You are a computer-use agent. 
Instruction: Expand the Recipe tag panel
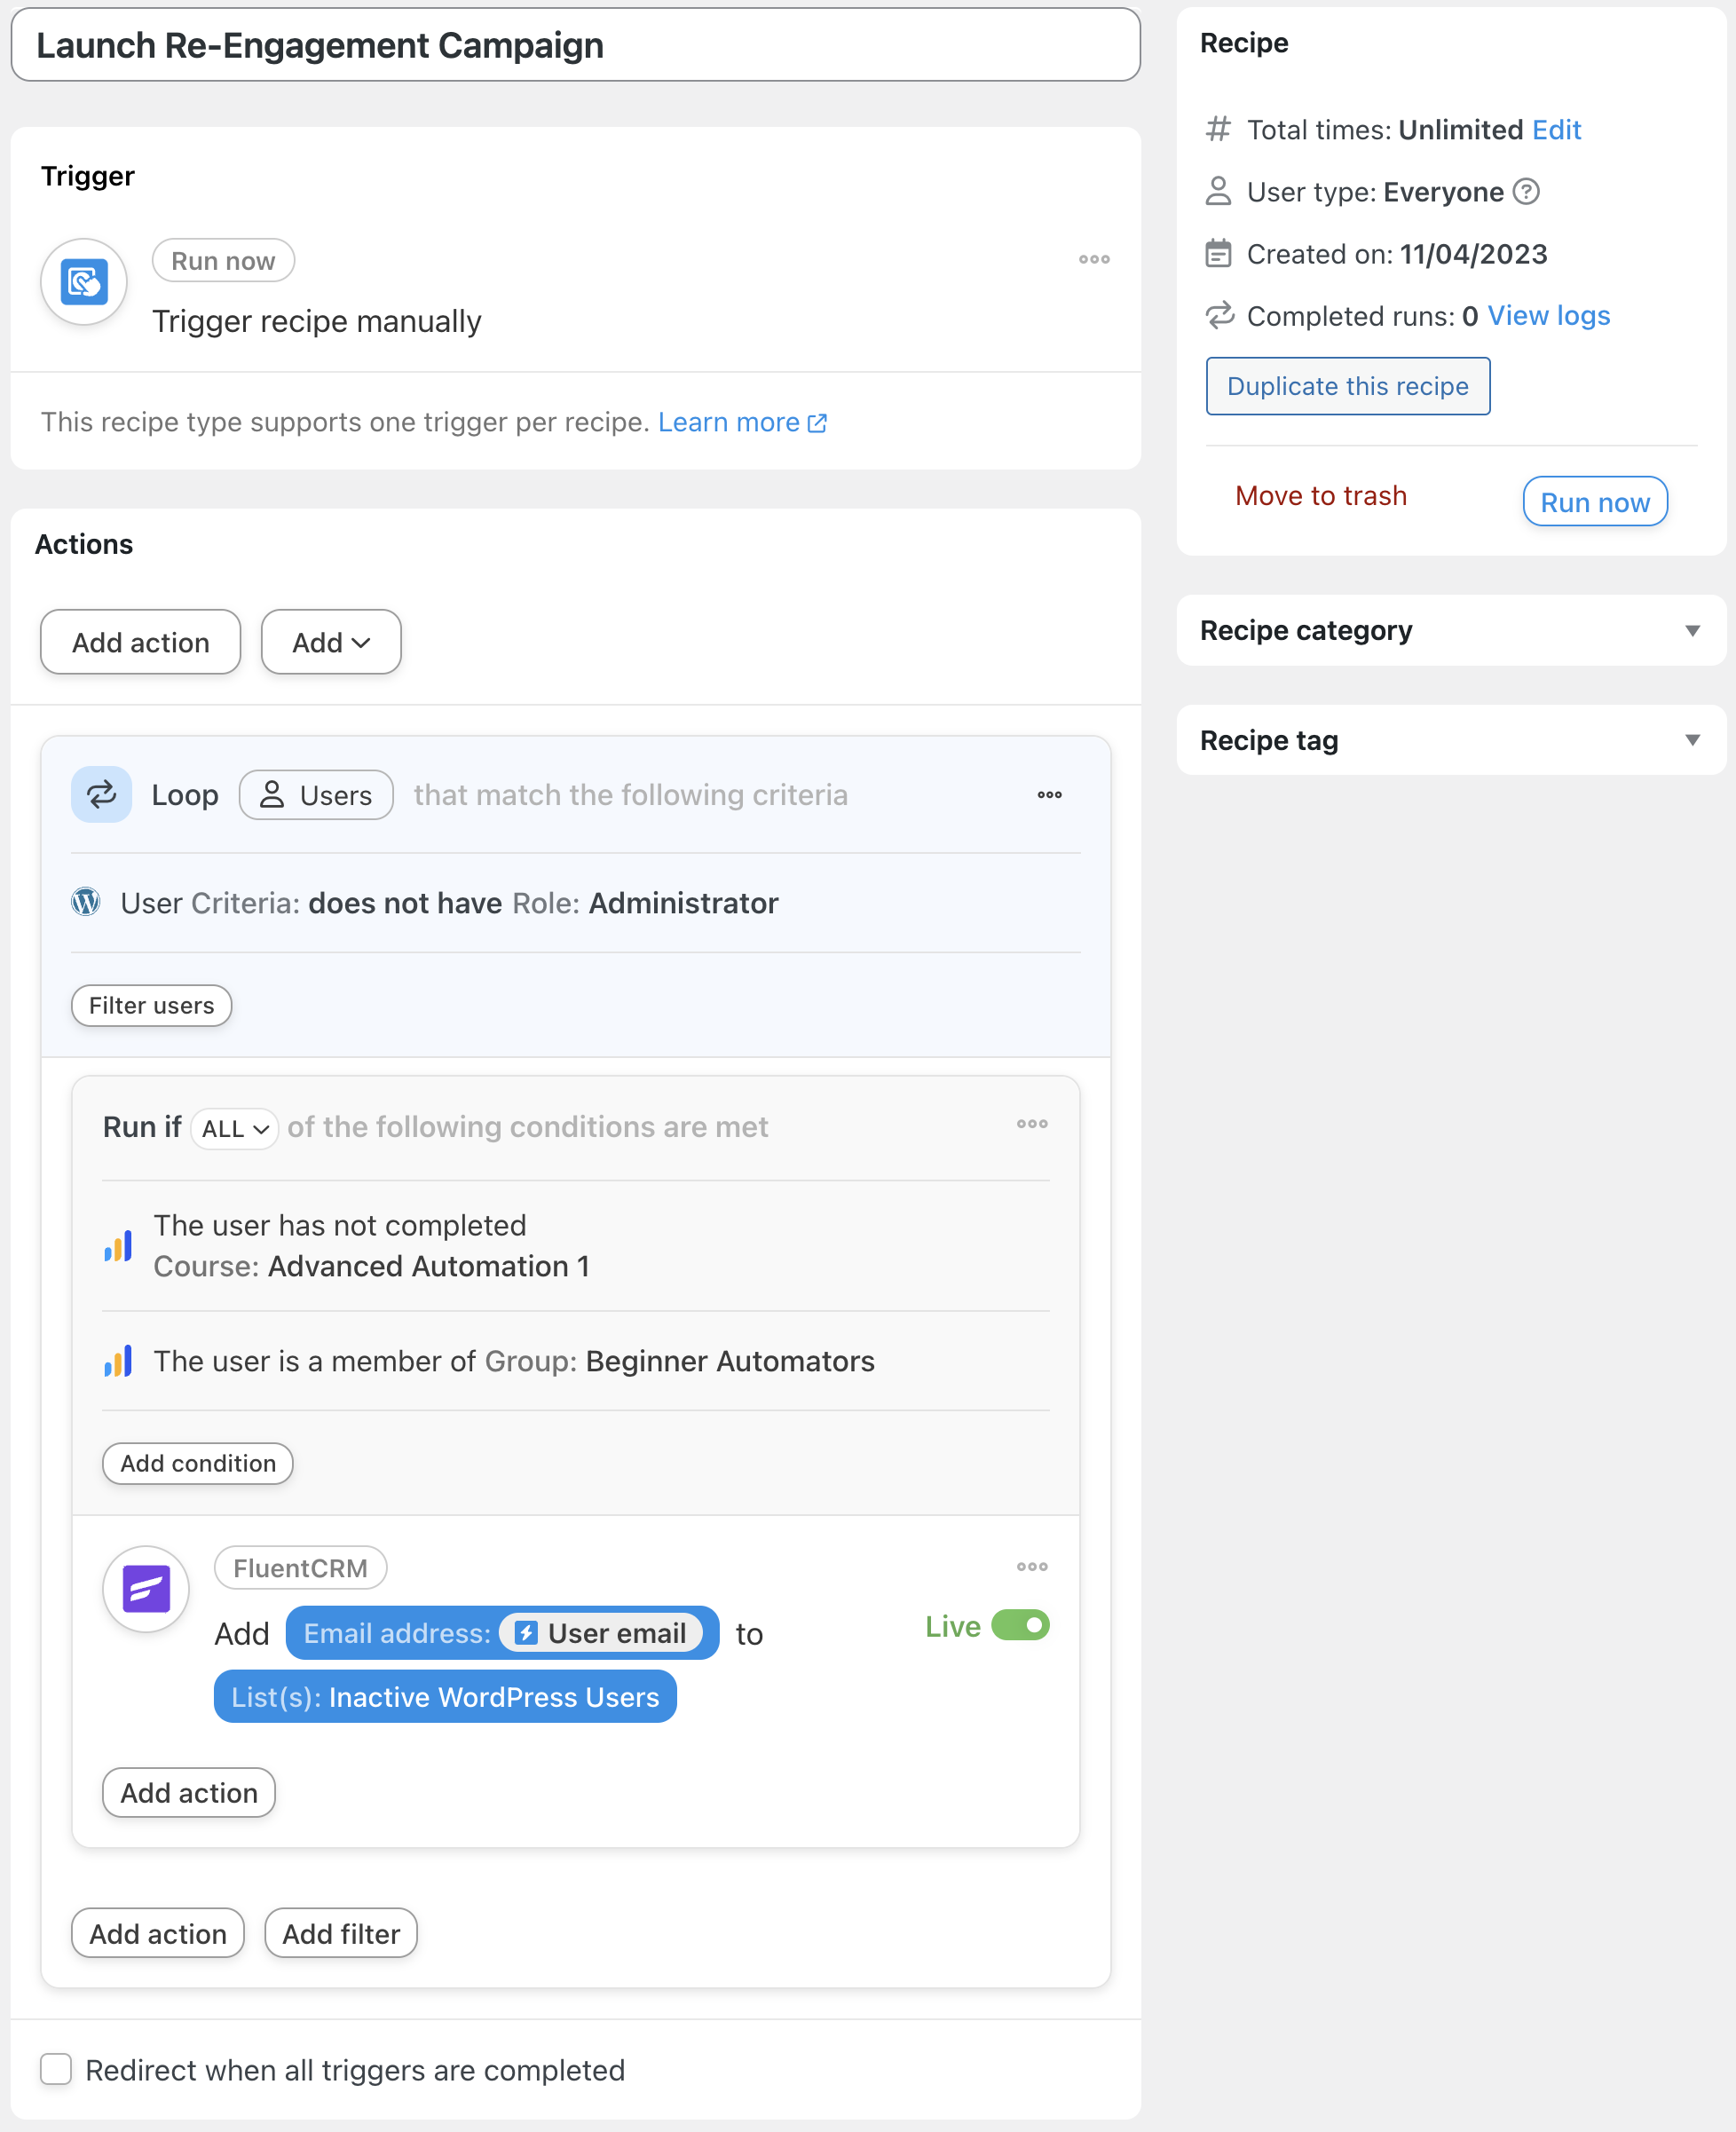pyautogui.click(x=1451, y=740)
